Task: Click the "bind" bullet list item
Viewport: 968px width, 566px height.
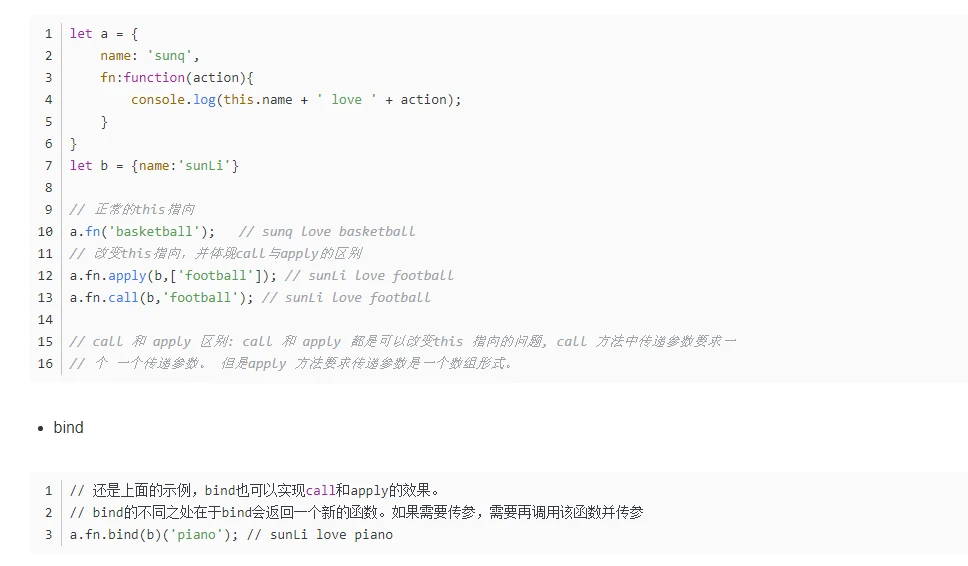Action: [x=68, y=428]
